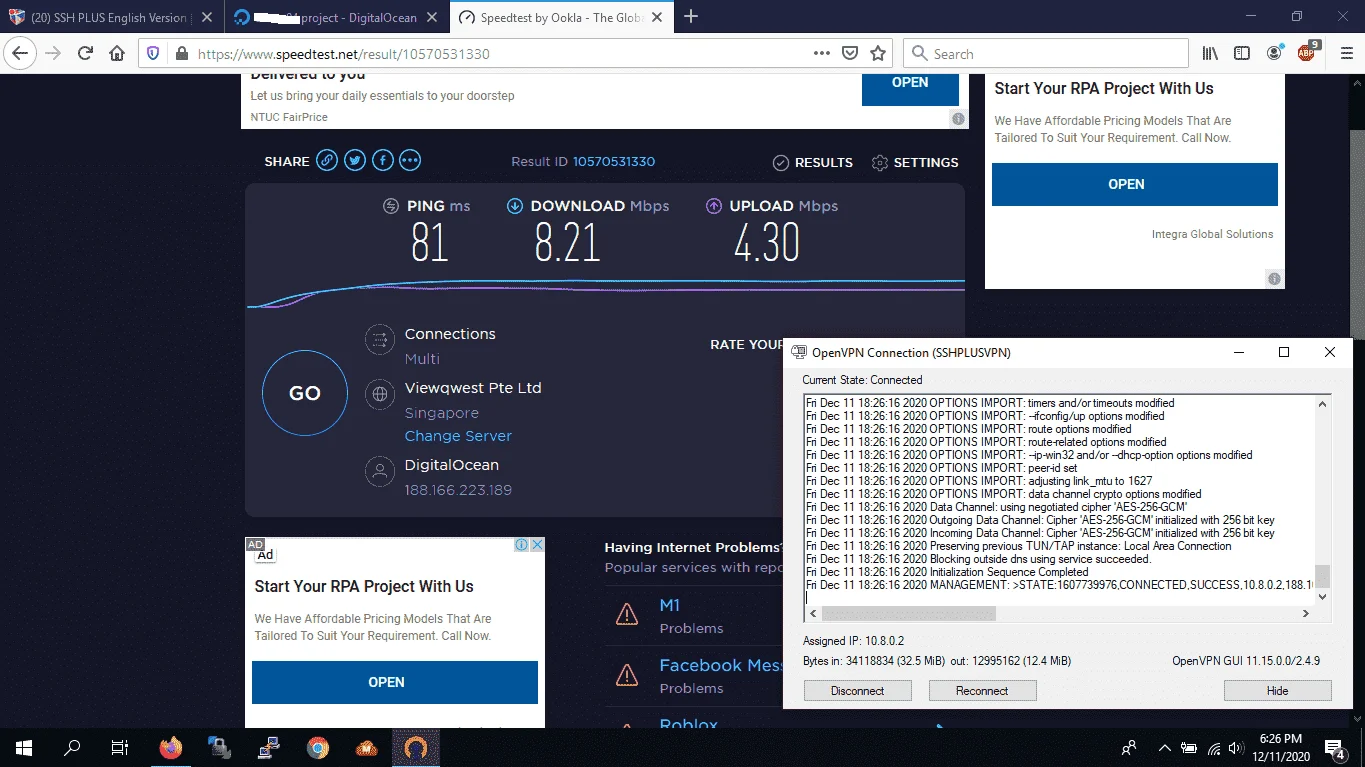Open Task View on the taskbar

coord(119,747)
